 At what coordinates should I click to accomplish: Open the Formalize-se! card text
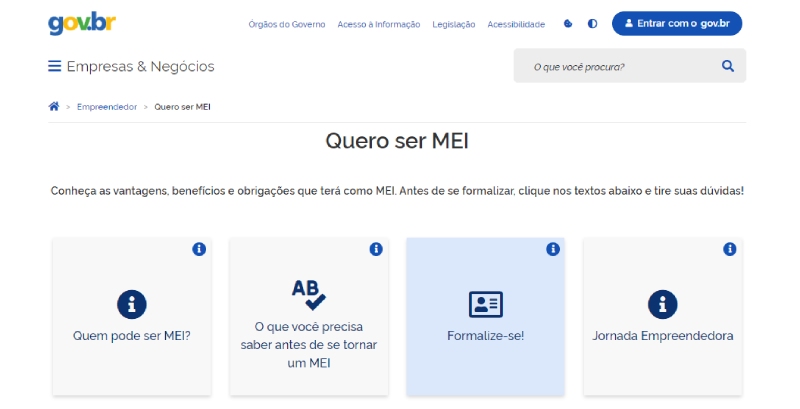coord(486,336)
